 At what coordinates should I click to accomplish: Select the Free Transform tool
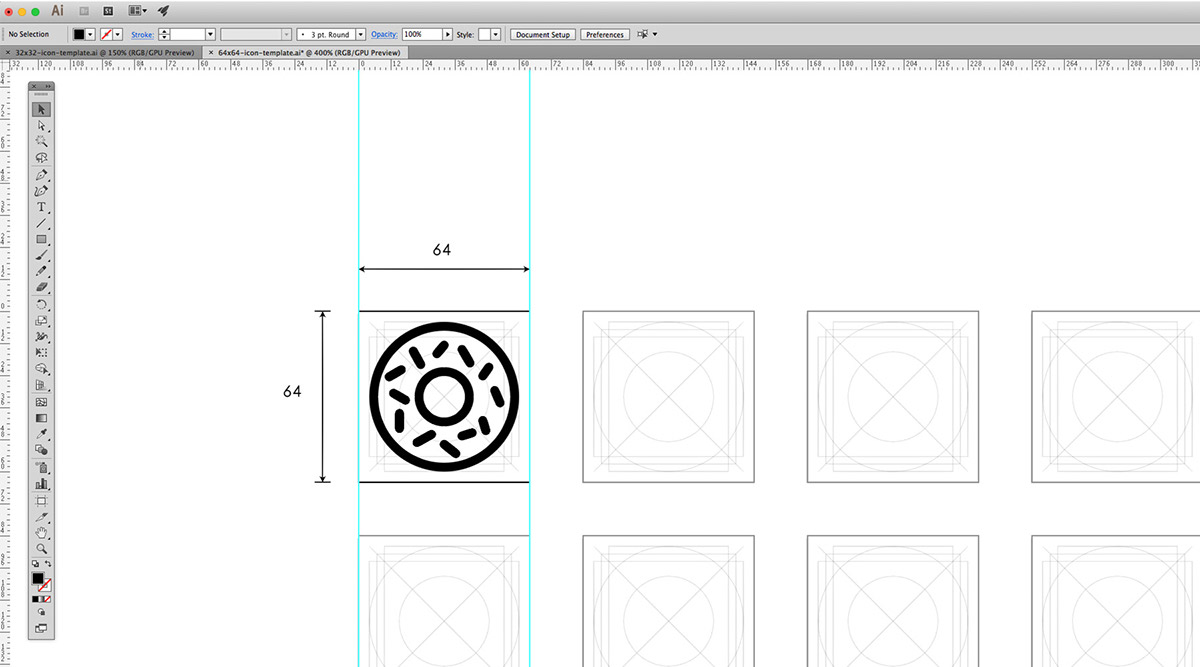tap(41, 352)
